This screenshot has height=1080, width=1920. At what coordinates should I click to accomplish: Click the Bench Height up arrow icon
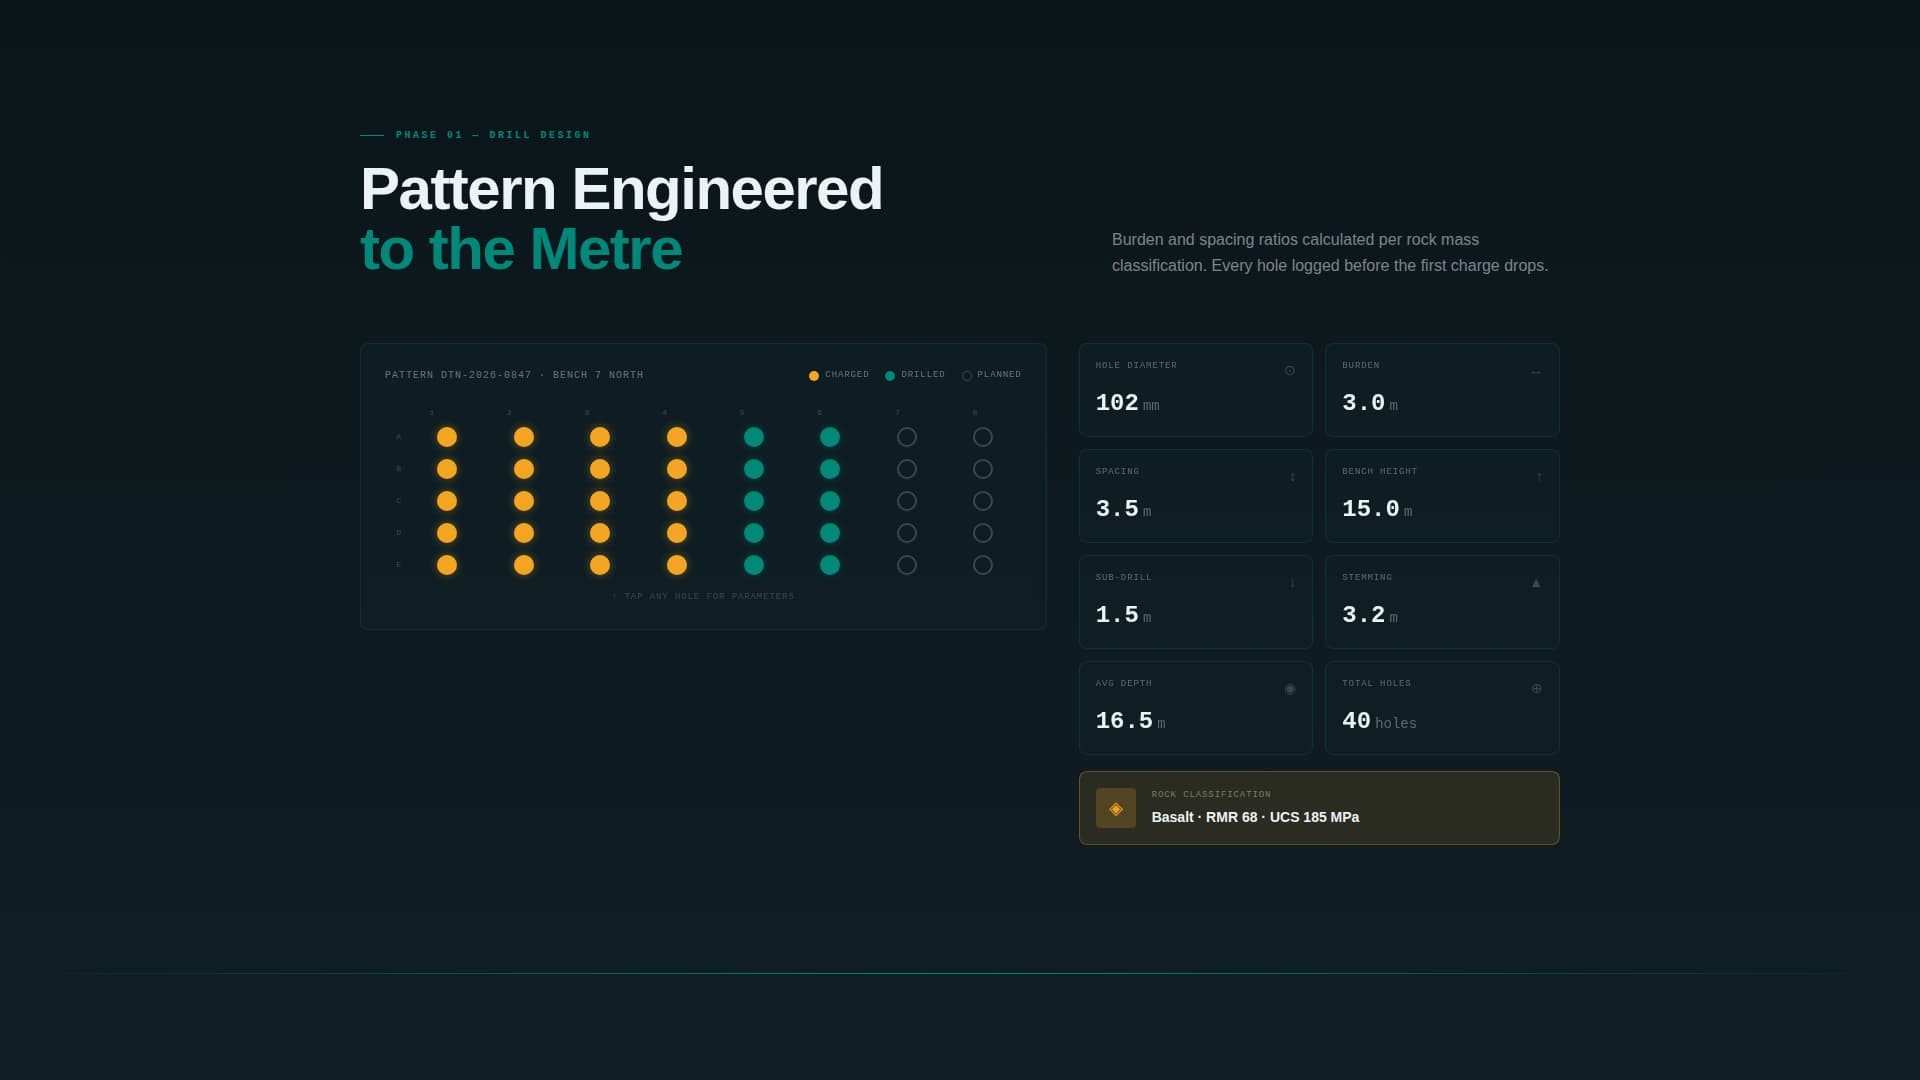(1539, 477)
